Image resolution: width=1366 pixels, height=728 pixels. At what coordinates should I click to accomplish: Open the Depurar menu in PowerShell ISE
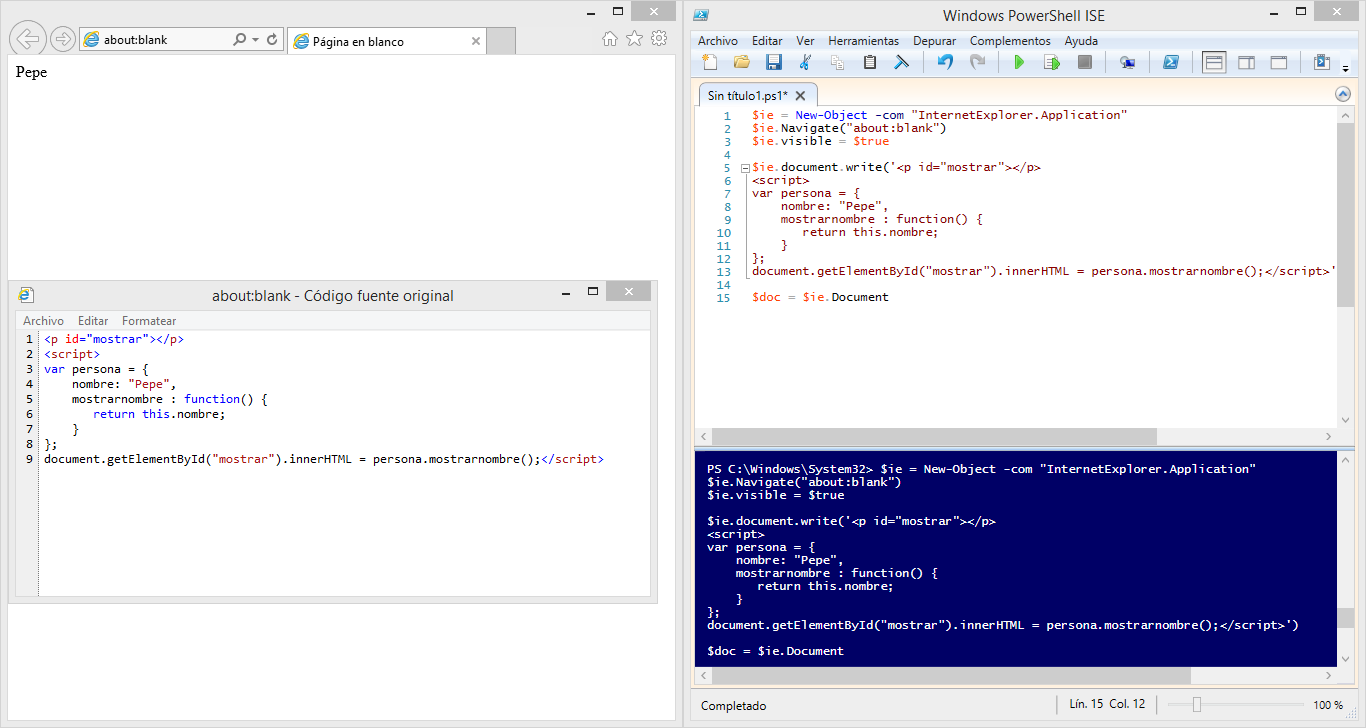(x=934, y=41)
